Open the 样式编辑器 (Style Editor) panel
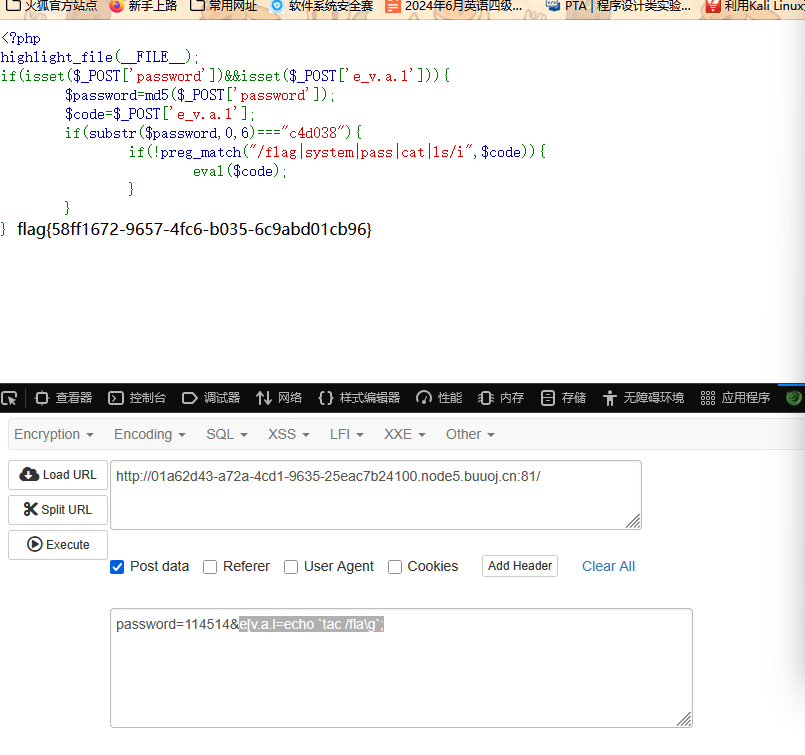 pyautogui.click(x=359, y=398)
